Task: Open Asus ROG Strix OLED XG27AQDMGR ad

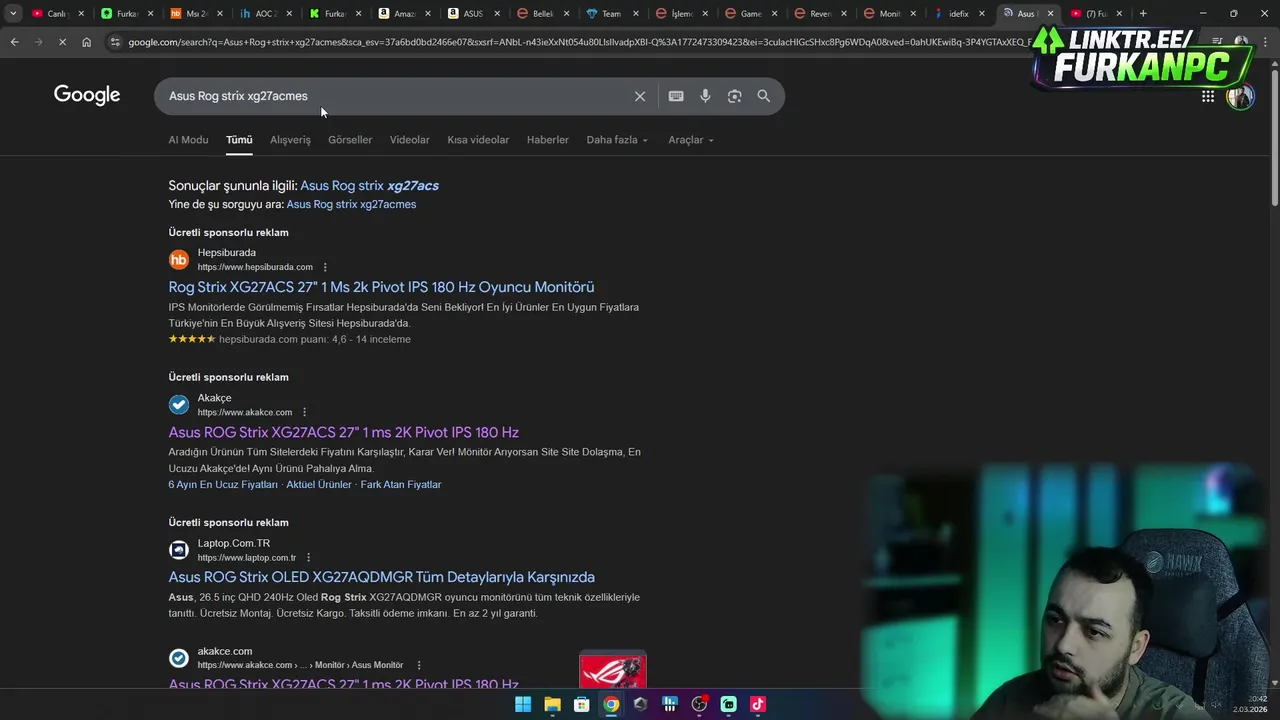Action: pos(381,577)
